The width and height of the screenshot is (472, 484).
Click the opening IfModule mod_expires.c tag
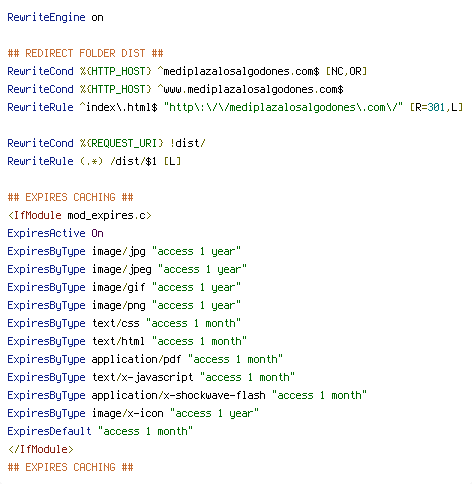[80, 215]
